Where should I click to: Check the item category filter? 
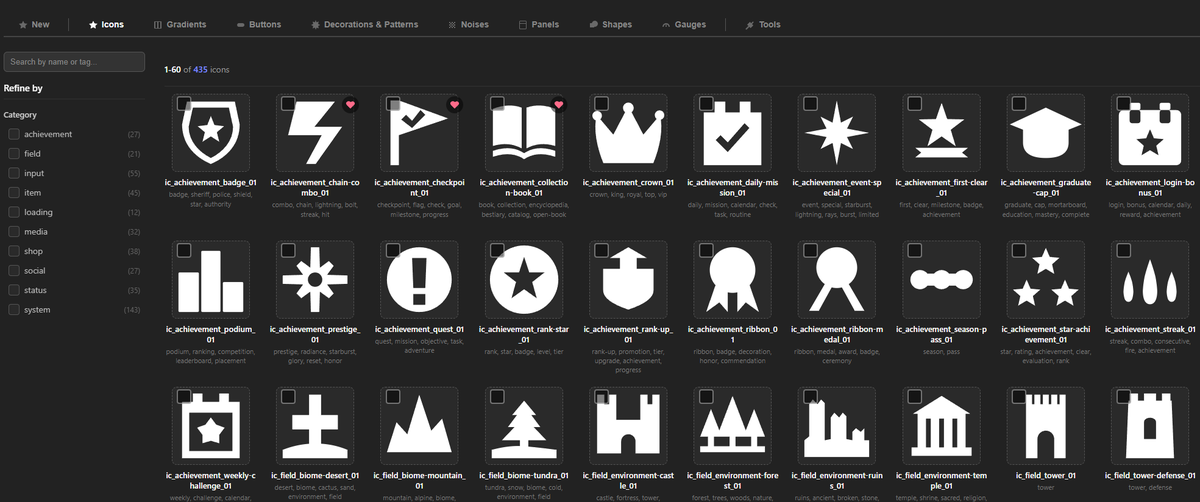pyautogui.click(x=14, y=192)
